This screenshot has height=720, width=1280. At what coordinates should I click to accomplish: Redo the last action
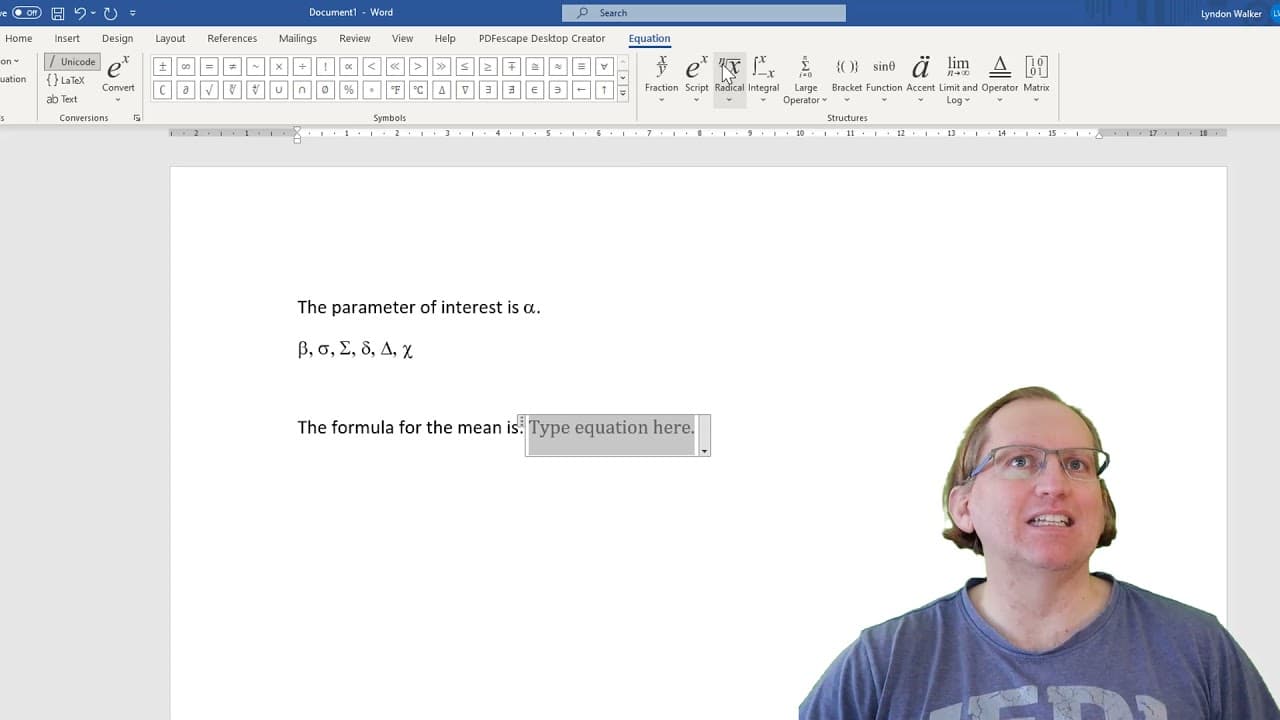click(x=110, y=13)
